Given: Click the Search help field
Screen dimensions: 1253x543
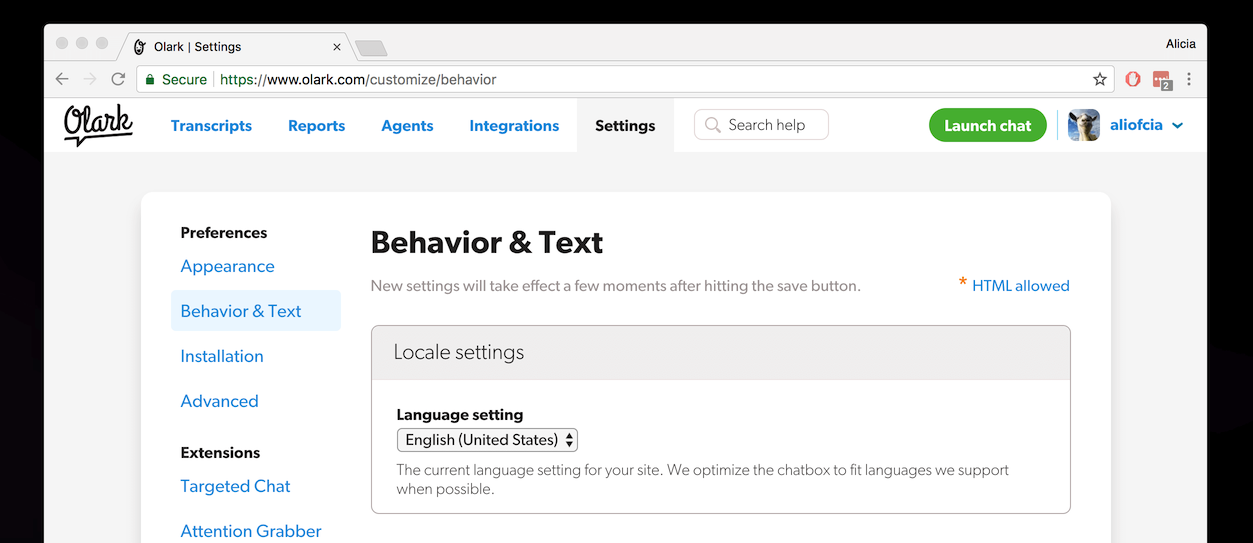Looking at the screenshot, I should [x=762, y=125].
